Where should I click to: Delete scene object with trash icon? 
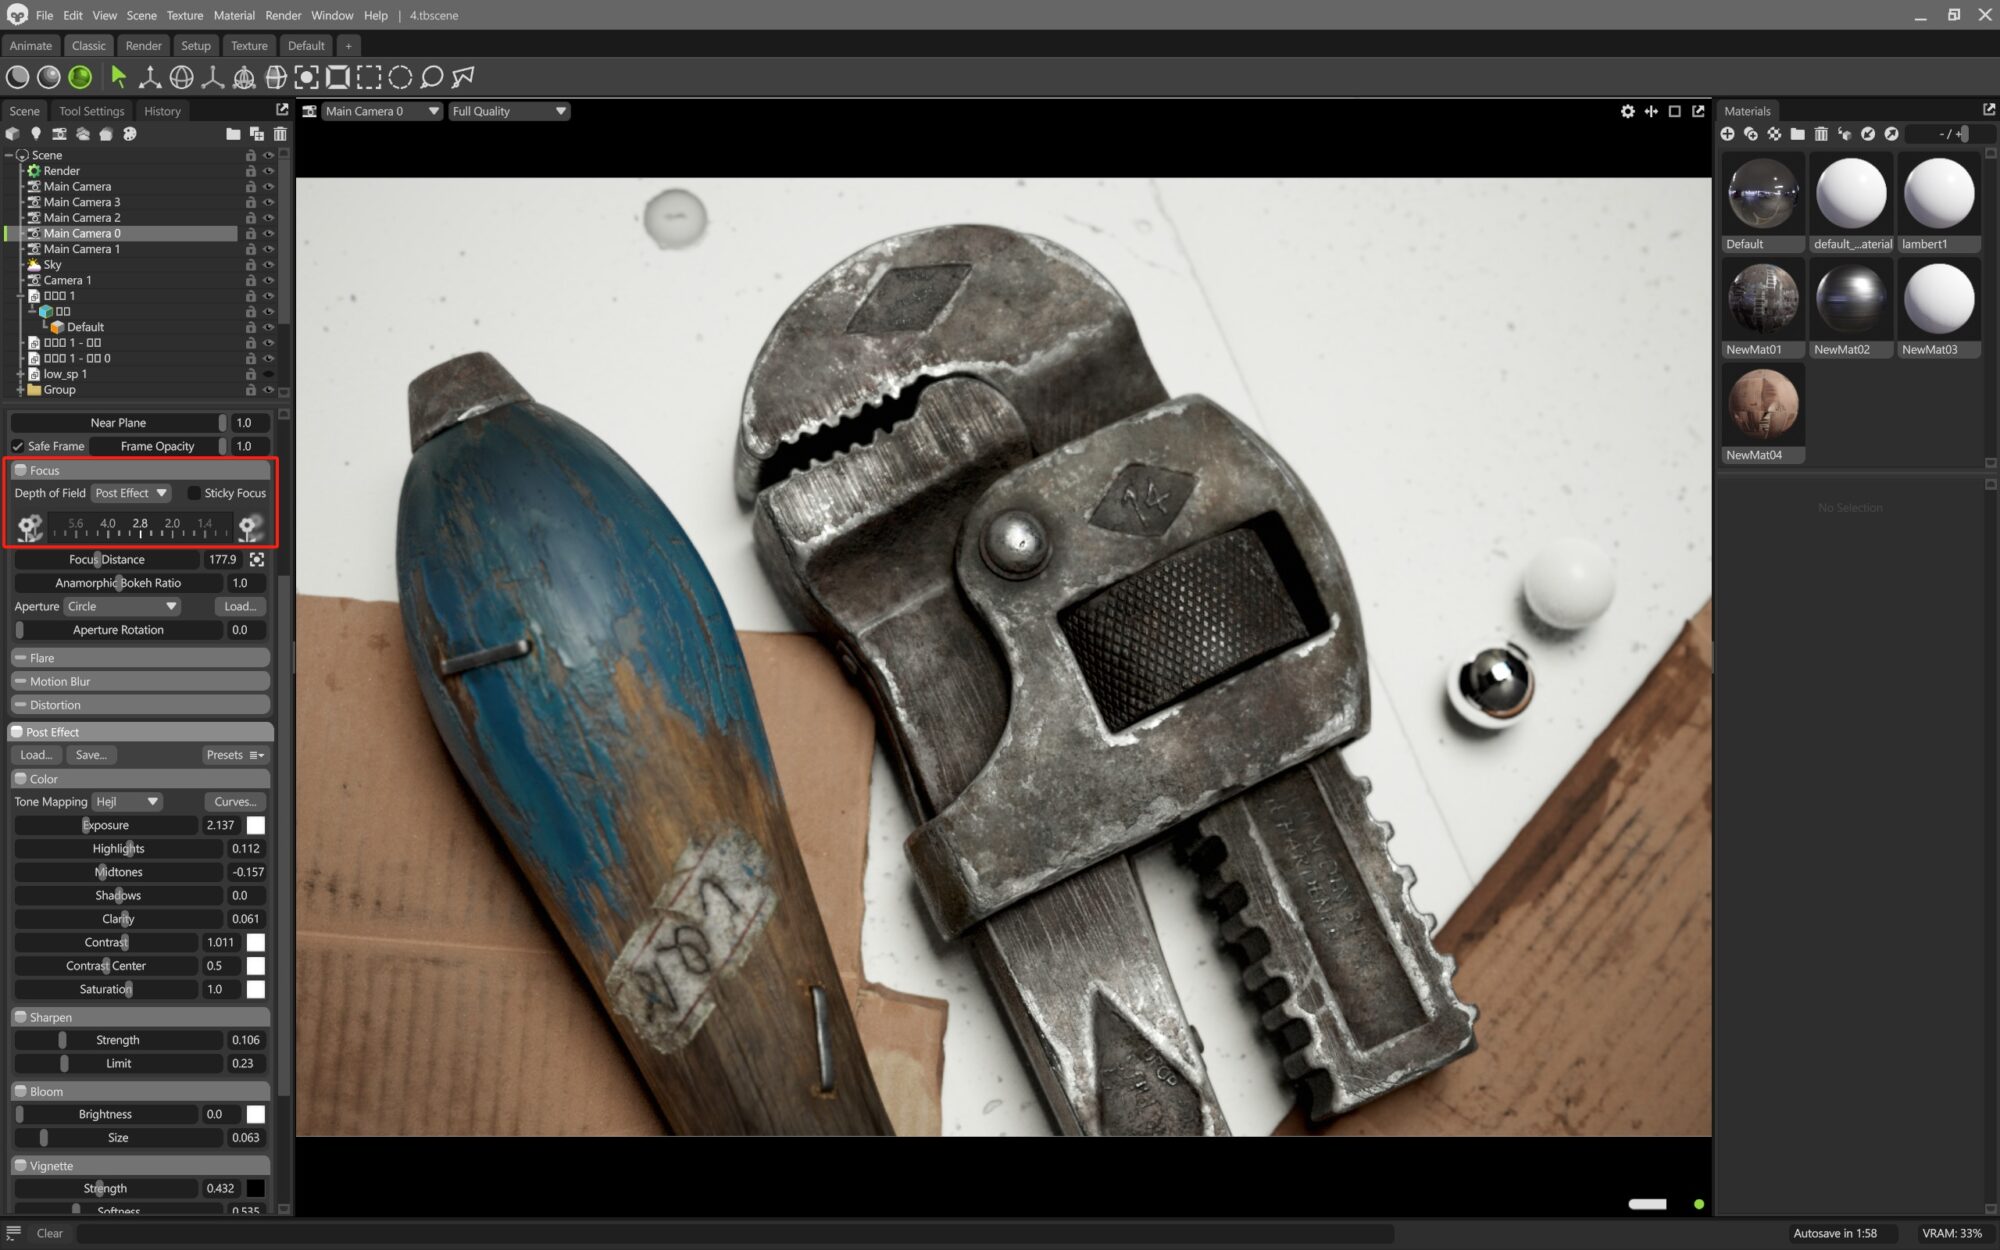280,134
